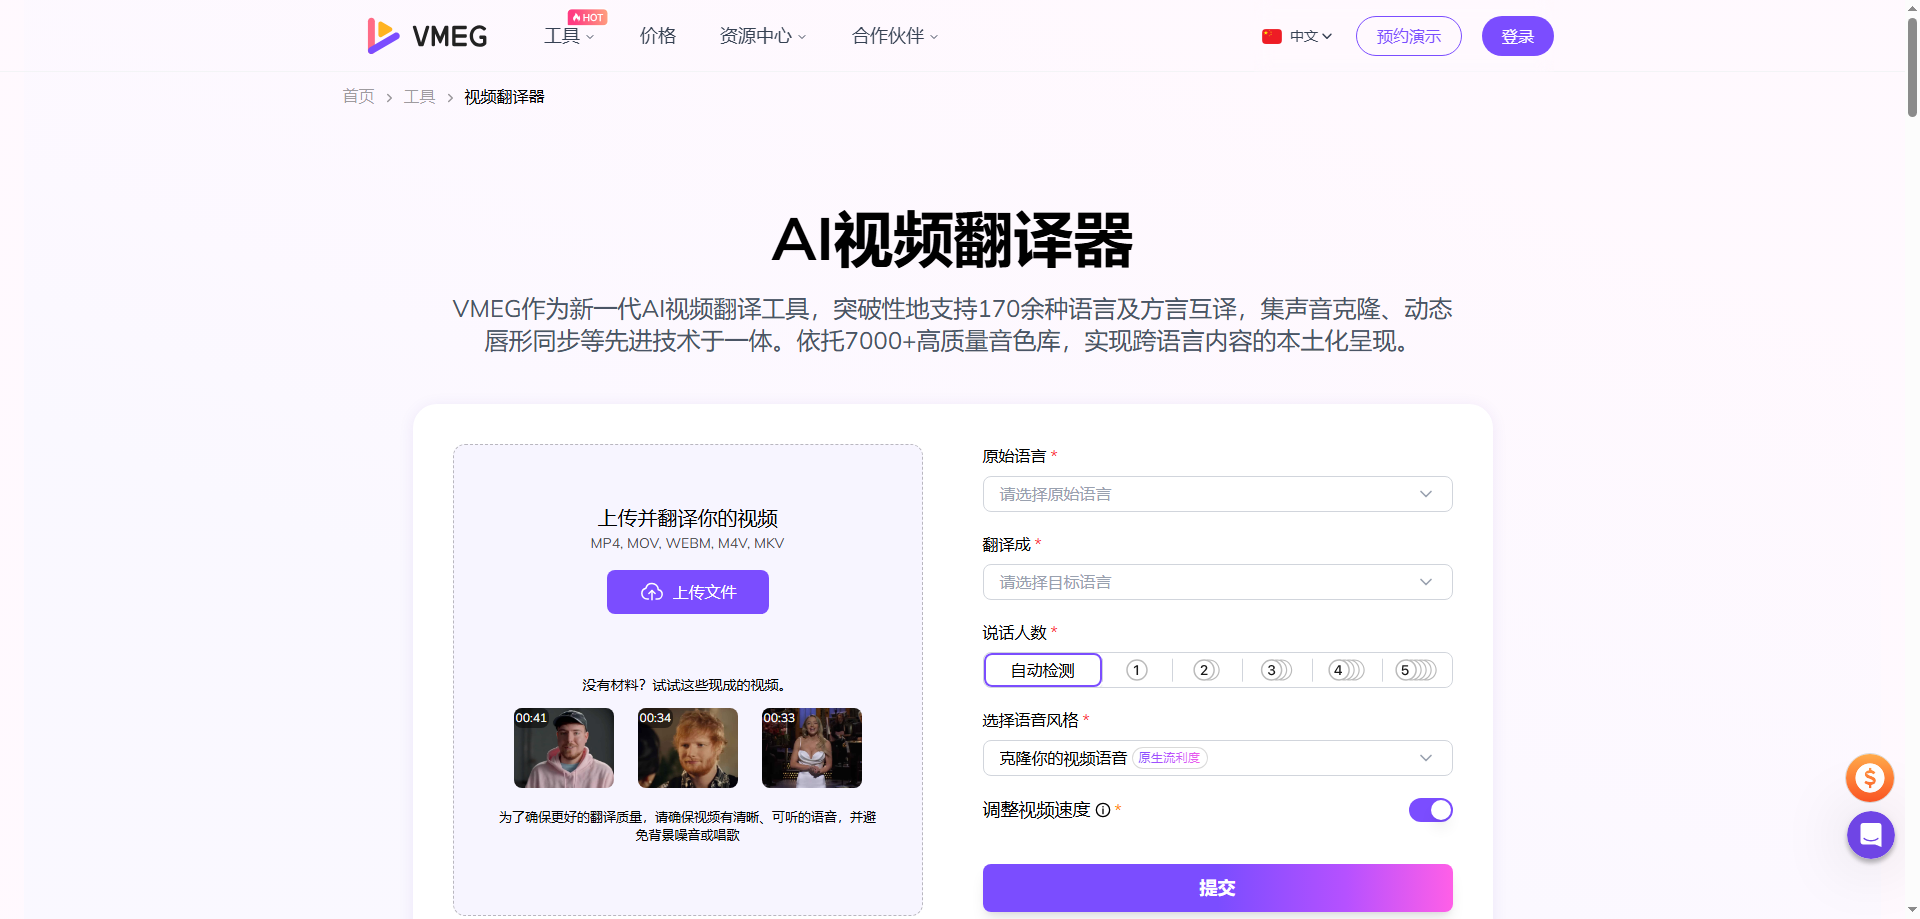Select the 3 speakers icon option
The image size is (1920, 919).
pyautogui.click(x=1275, y=670)
